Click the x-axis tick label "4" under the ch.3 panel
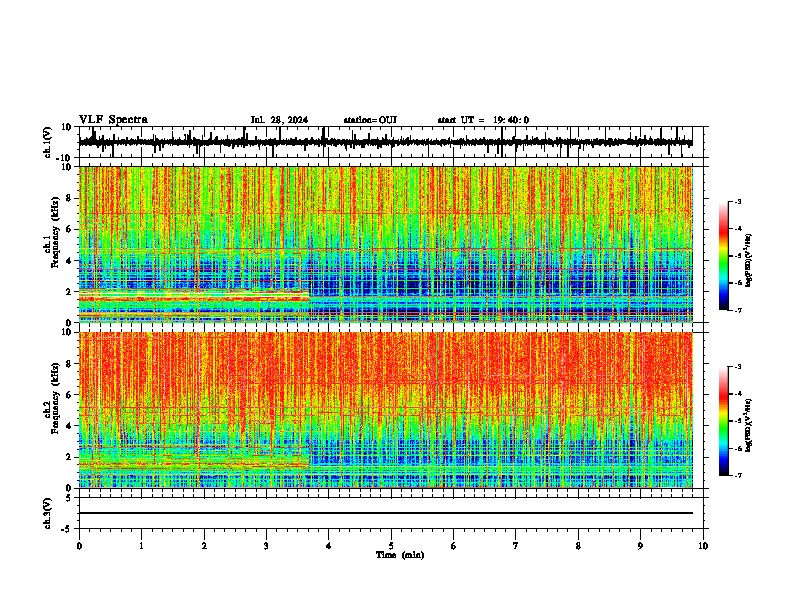Viewport: 792px width, 612px height. click(329, 546)
